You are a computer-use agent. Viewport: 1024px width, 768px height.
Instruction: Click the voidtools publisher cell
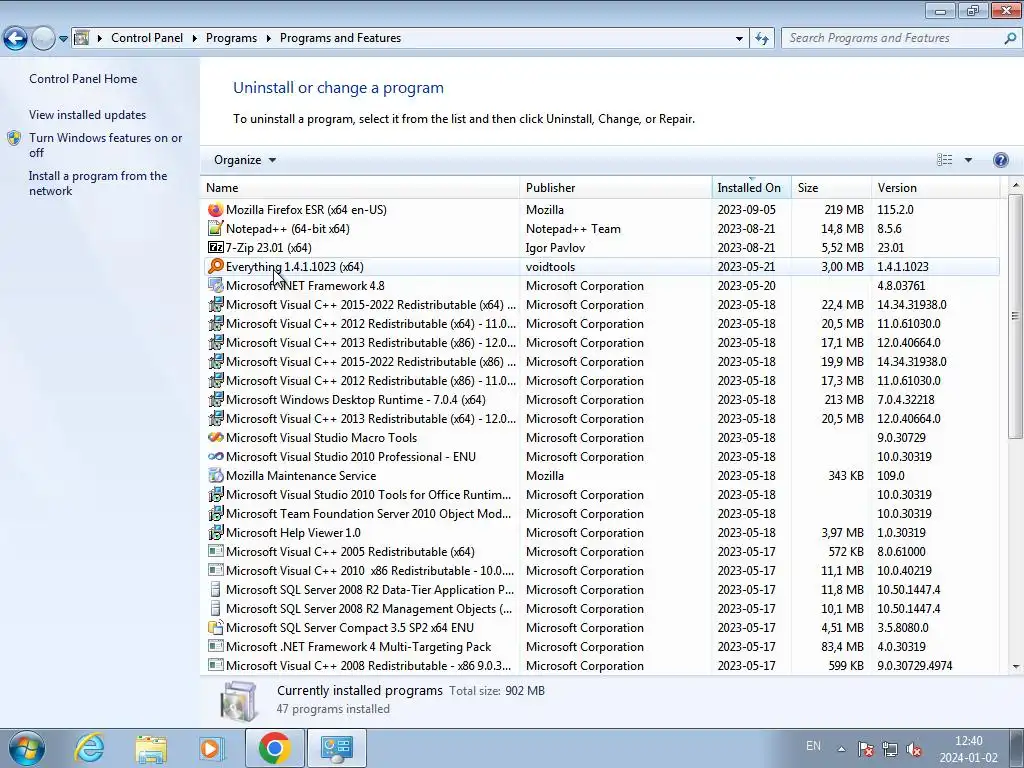pos(550,266)
